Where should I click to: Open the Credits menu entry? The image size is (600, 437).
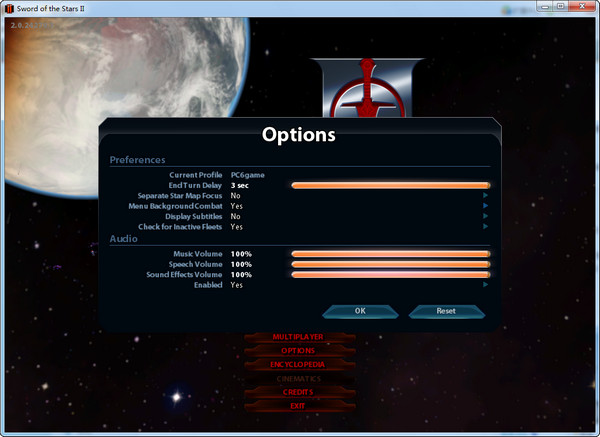click(298, 392)
